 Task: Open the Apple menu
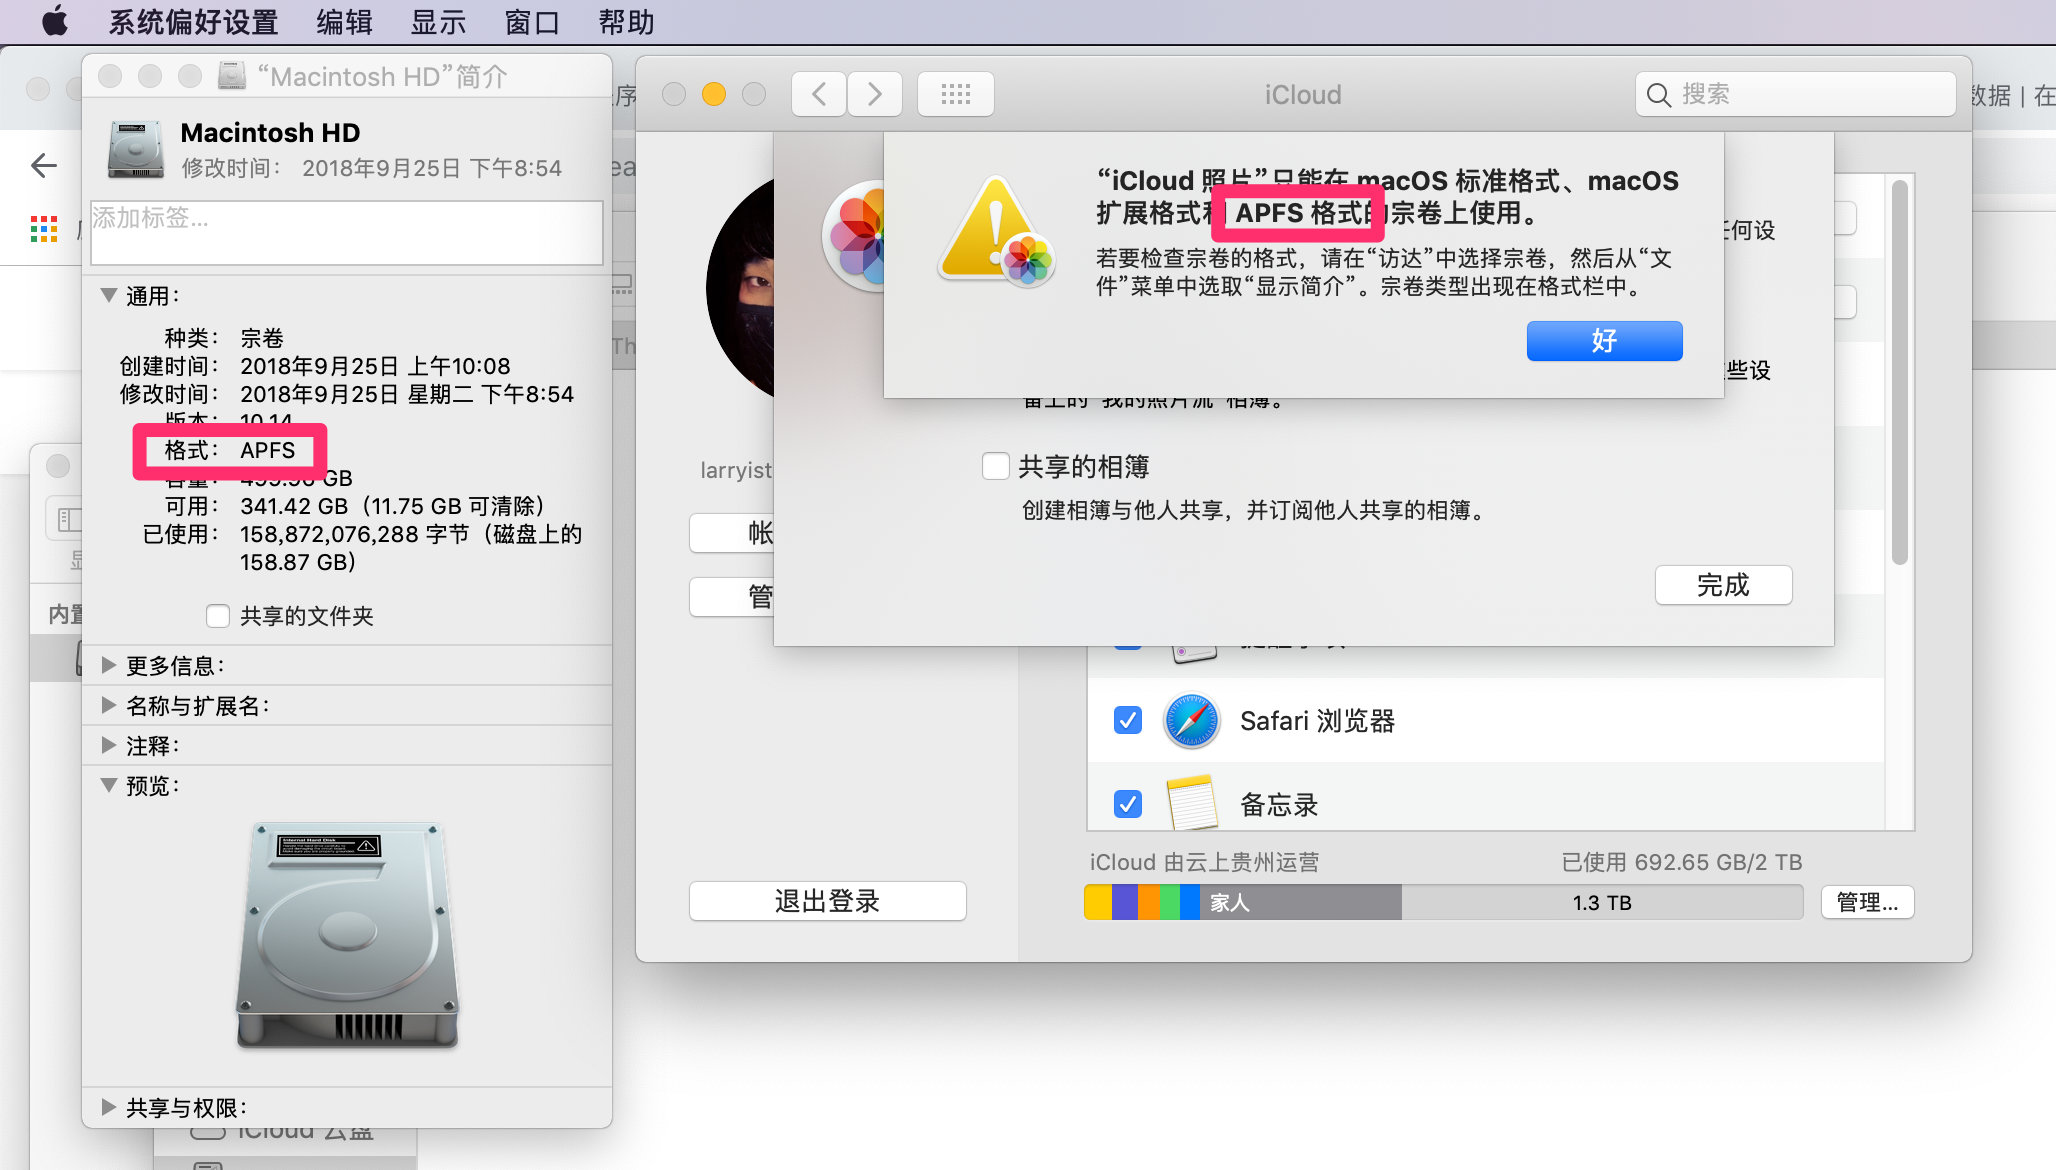[55, 21]
